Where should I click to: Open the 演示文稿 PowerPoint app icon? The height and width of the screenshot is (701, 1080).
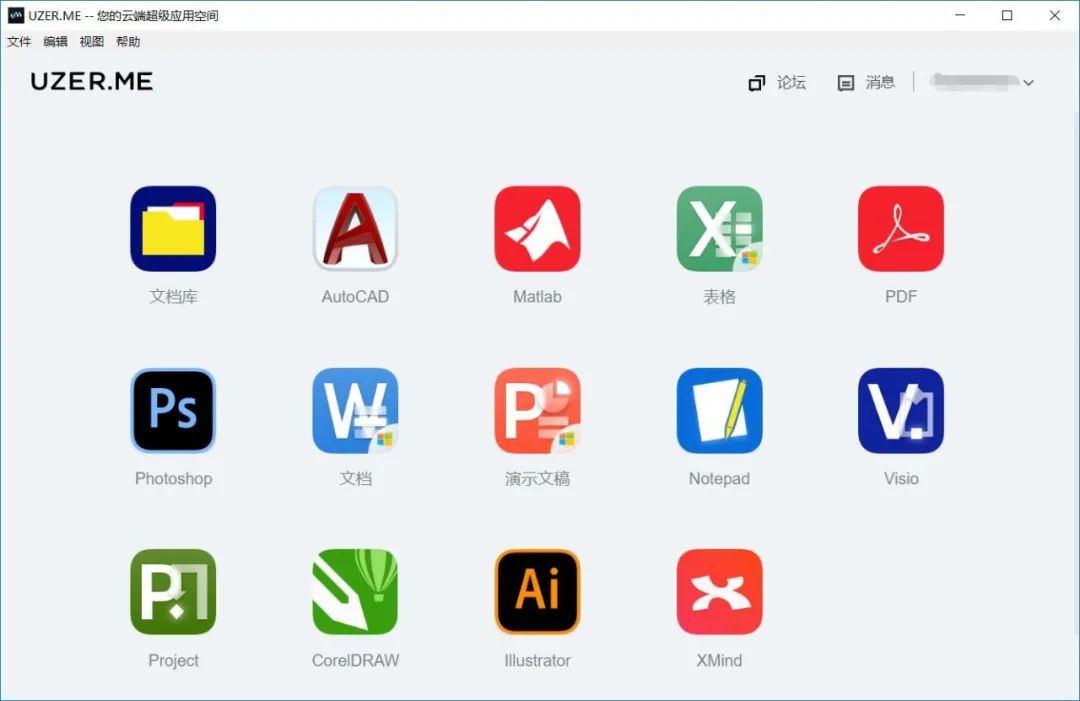click(537, 410)
